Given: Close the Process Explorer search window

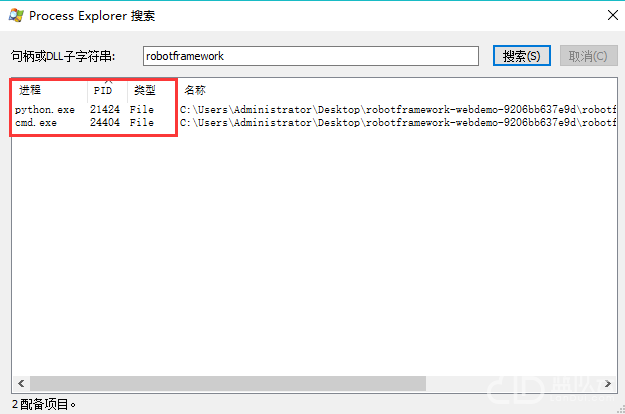Looking at the screenshot, I should click(613, 15).
